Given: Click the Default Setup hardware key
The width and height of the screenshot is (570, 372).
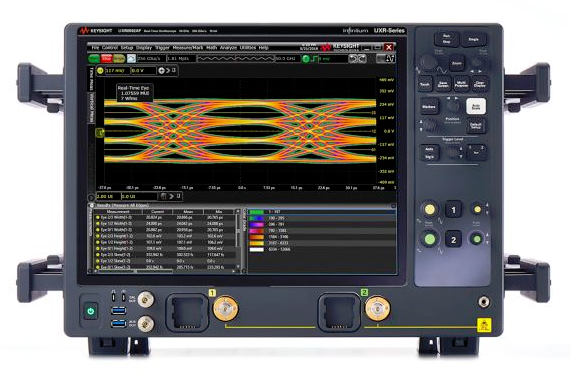Looking at the screenshot, I should coord(476,126).
